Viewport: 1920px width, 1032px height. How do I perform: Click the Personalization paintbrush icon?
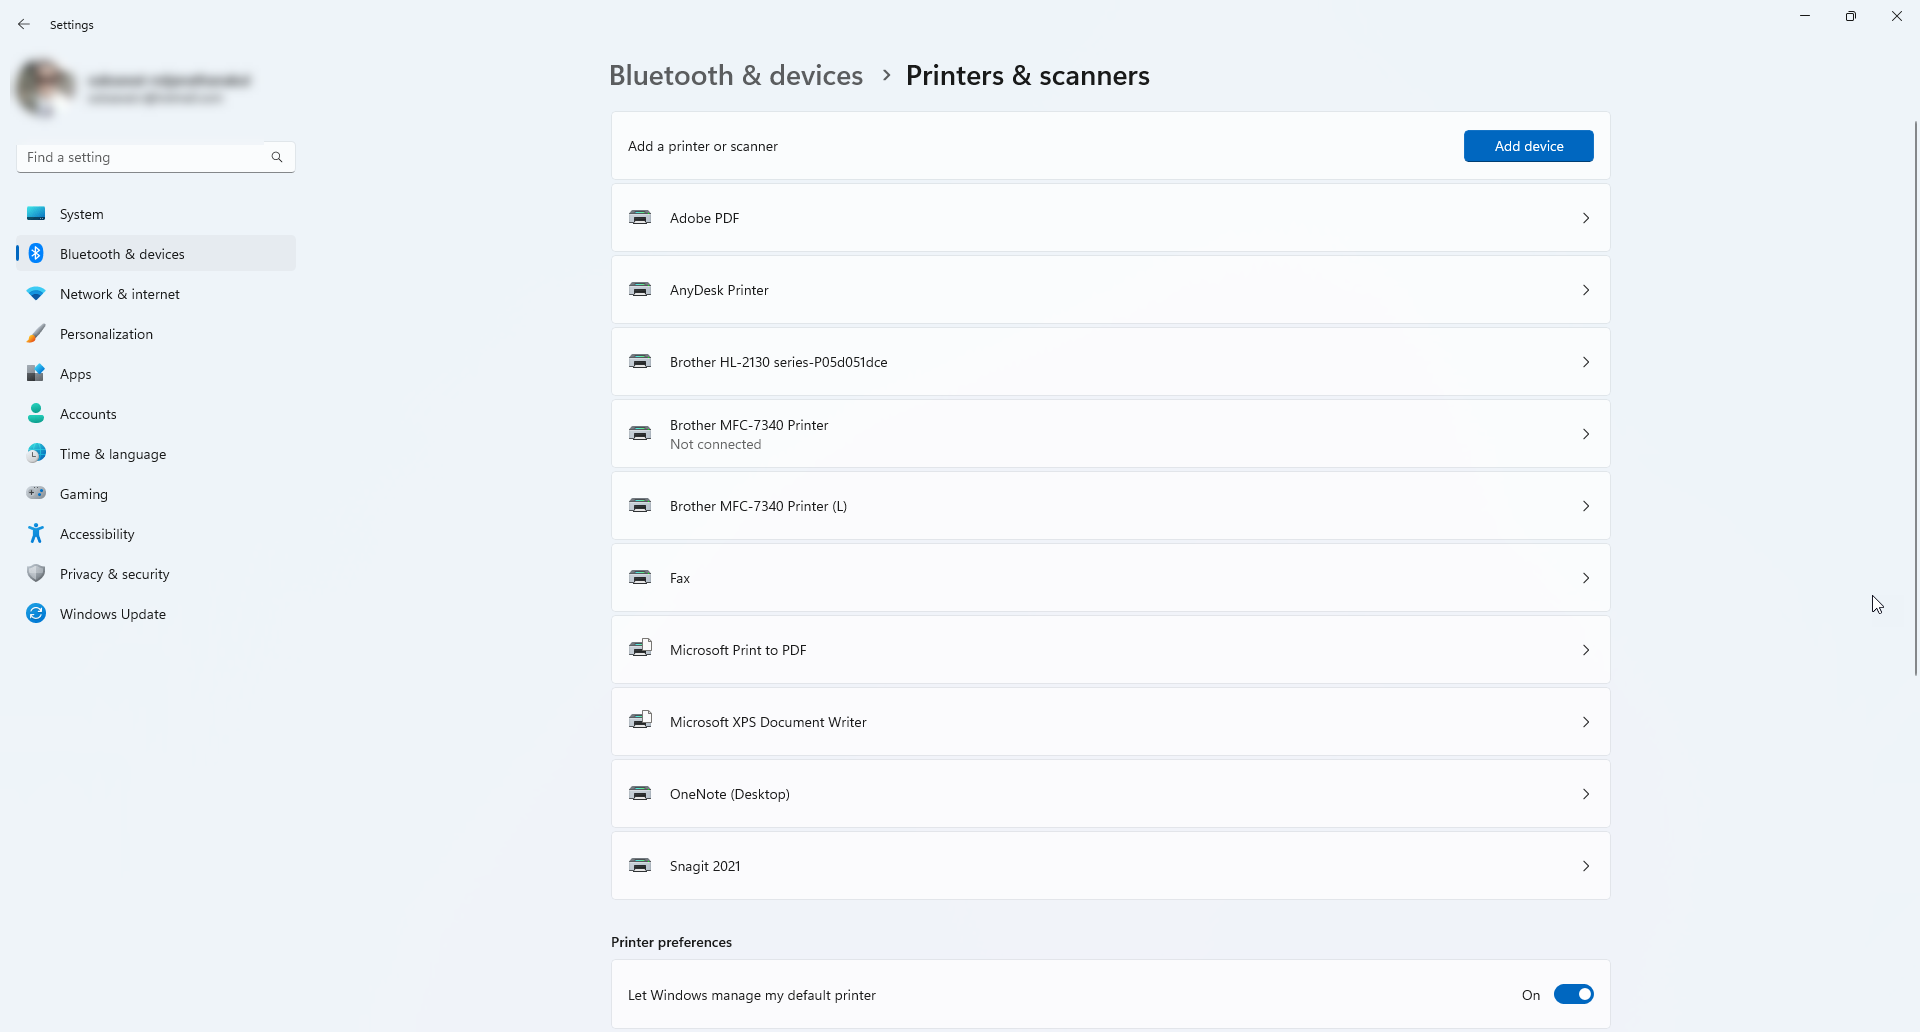[x=36, y=334]
